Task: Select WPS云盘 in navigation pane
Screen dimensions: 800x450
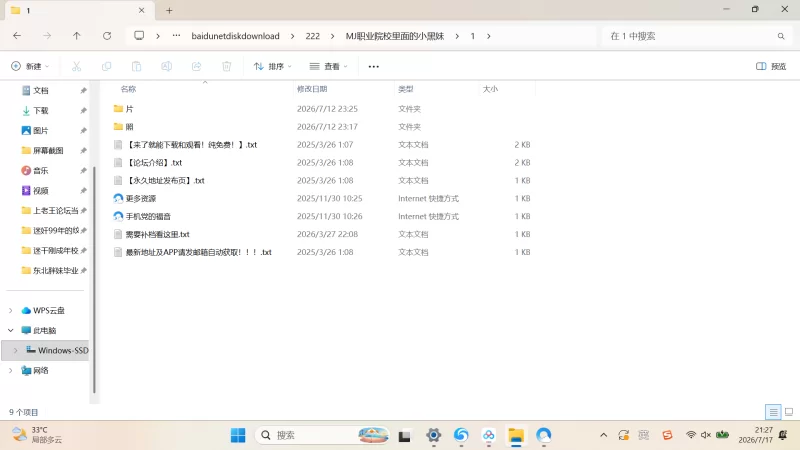Action: click(48, 310)
